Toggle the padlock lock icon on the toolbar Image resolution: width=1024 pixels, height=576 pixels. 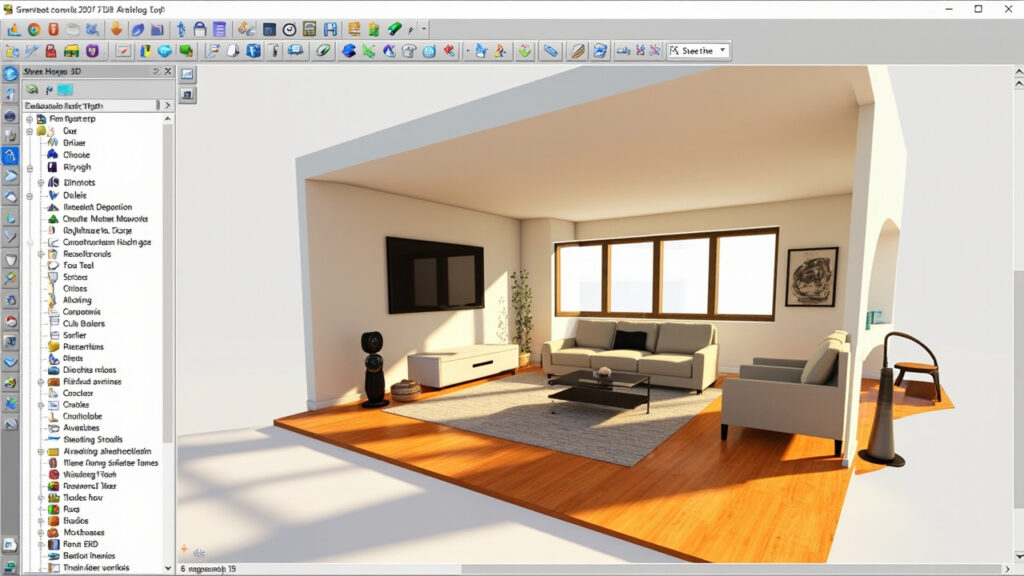tap(199, 30)
